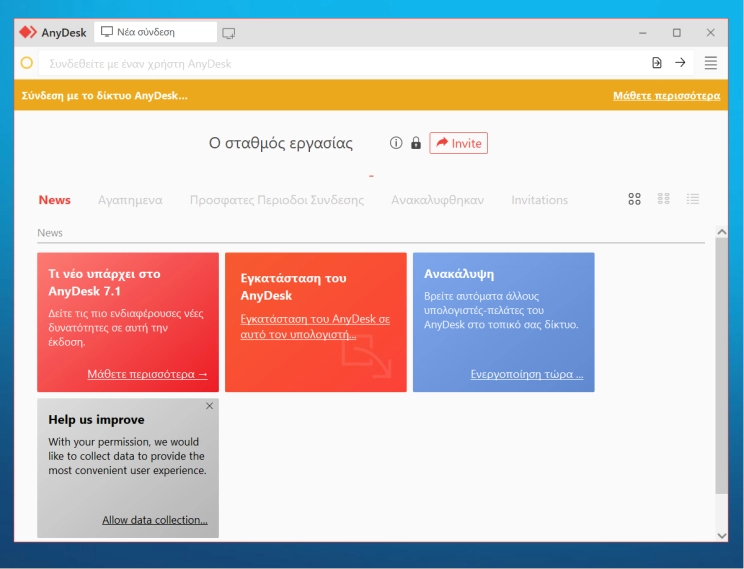Switch to small tiles view

coord(663,199)
